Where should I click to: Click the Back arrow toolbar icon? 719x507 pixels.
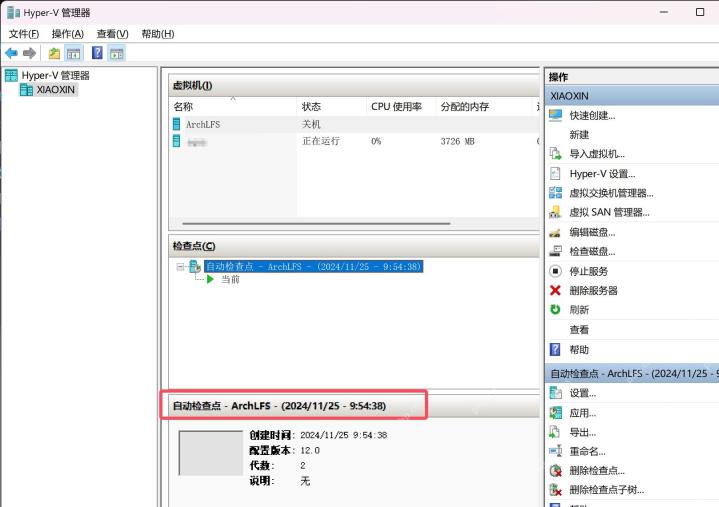11,53
